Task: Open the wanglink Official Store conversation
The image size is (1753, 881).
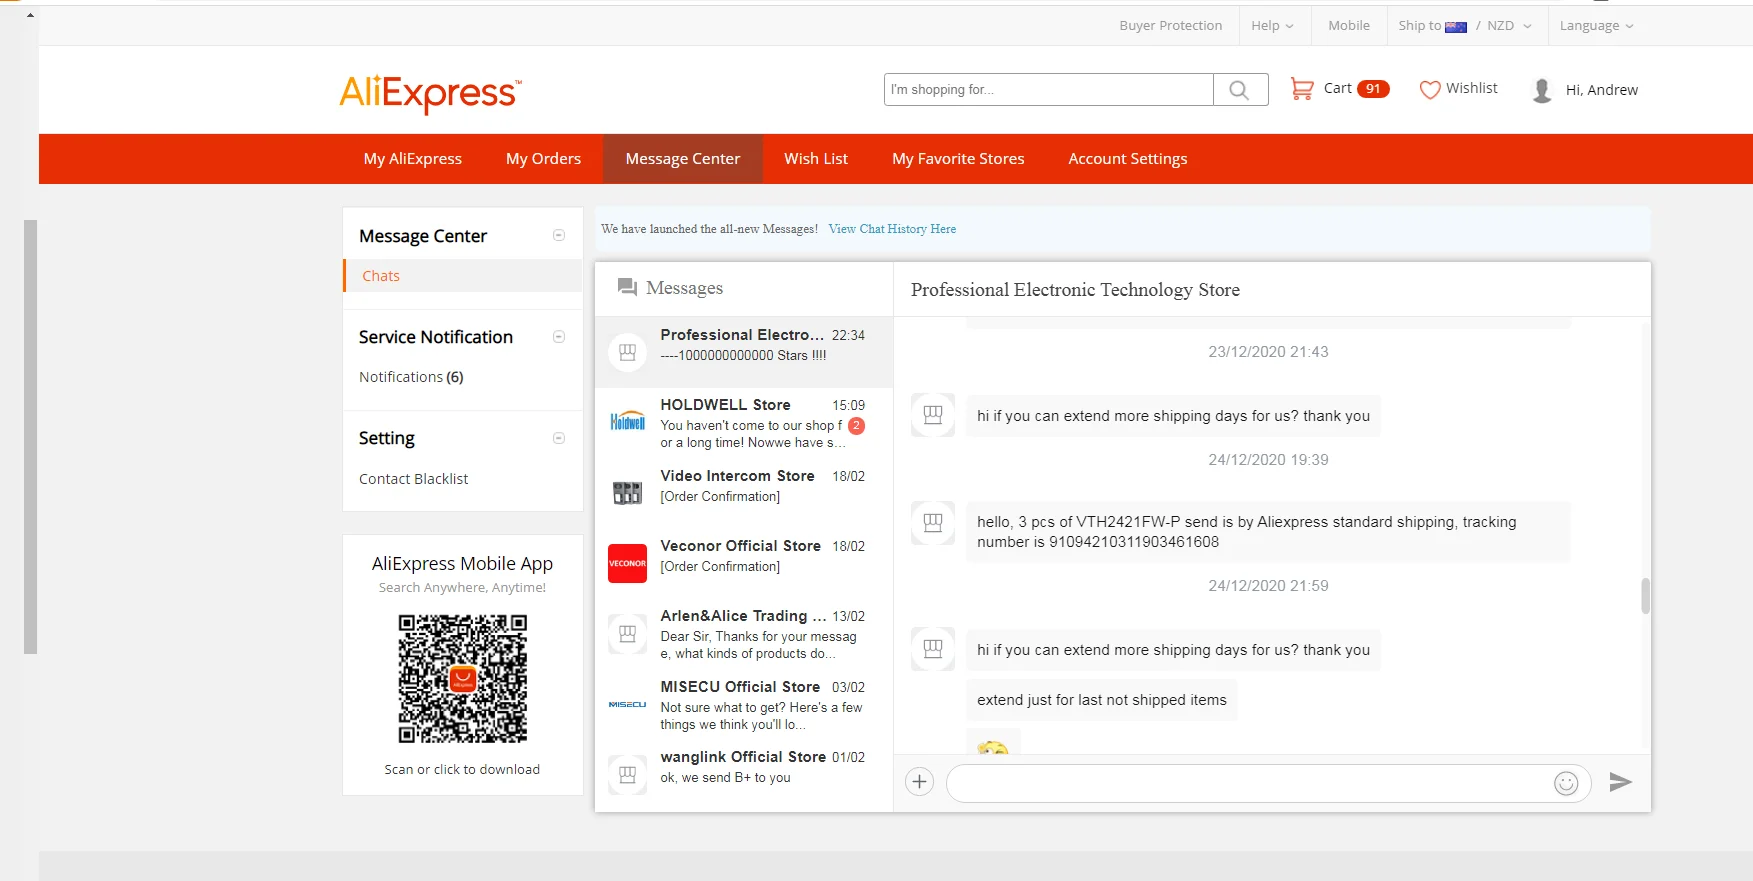Action: [x=744, y=774]
